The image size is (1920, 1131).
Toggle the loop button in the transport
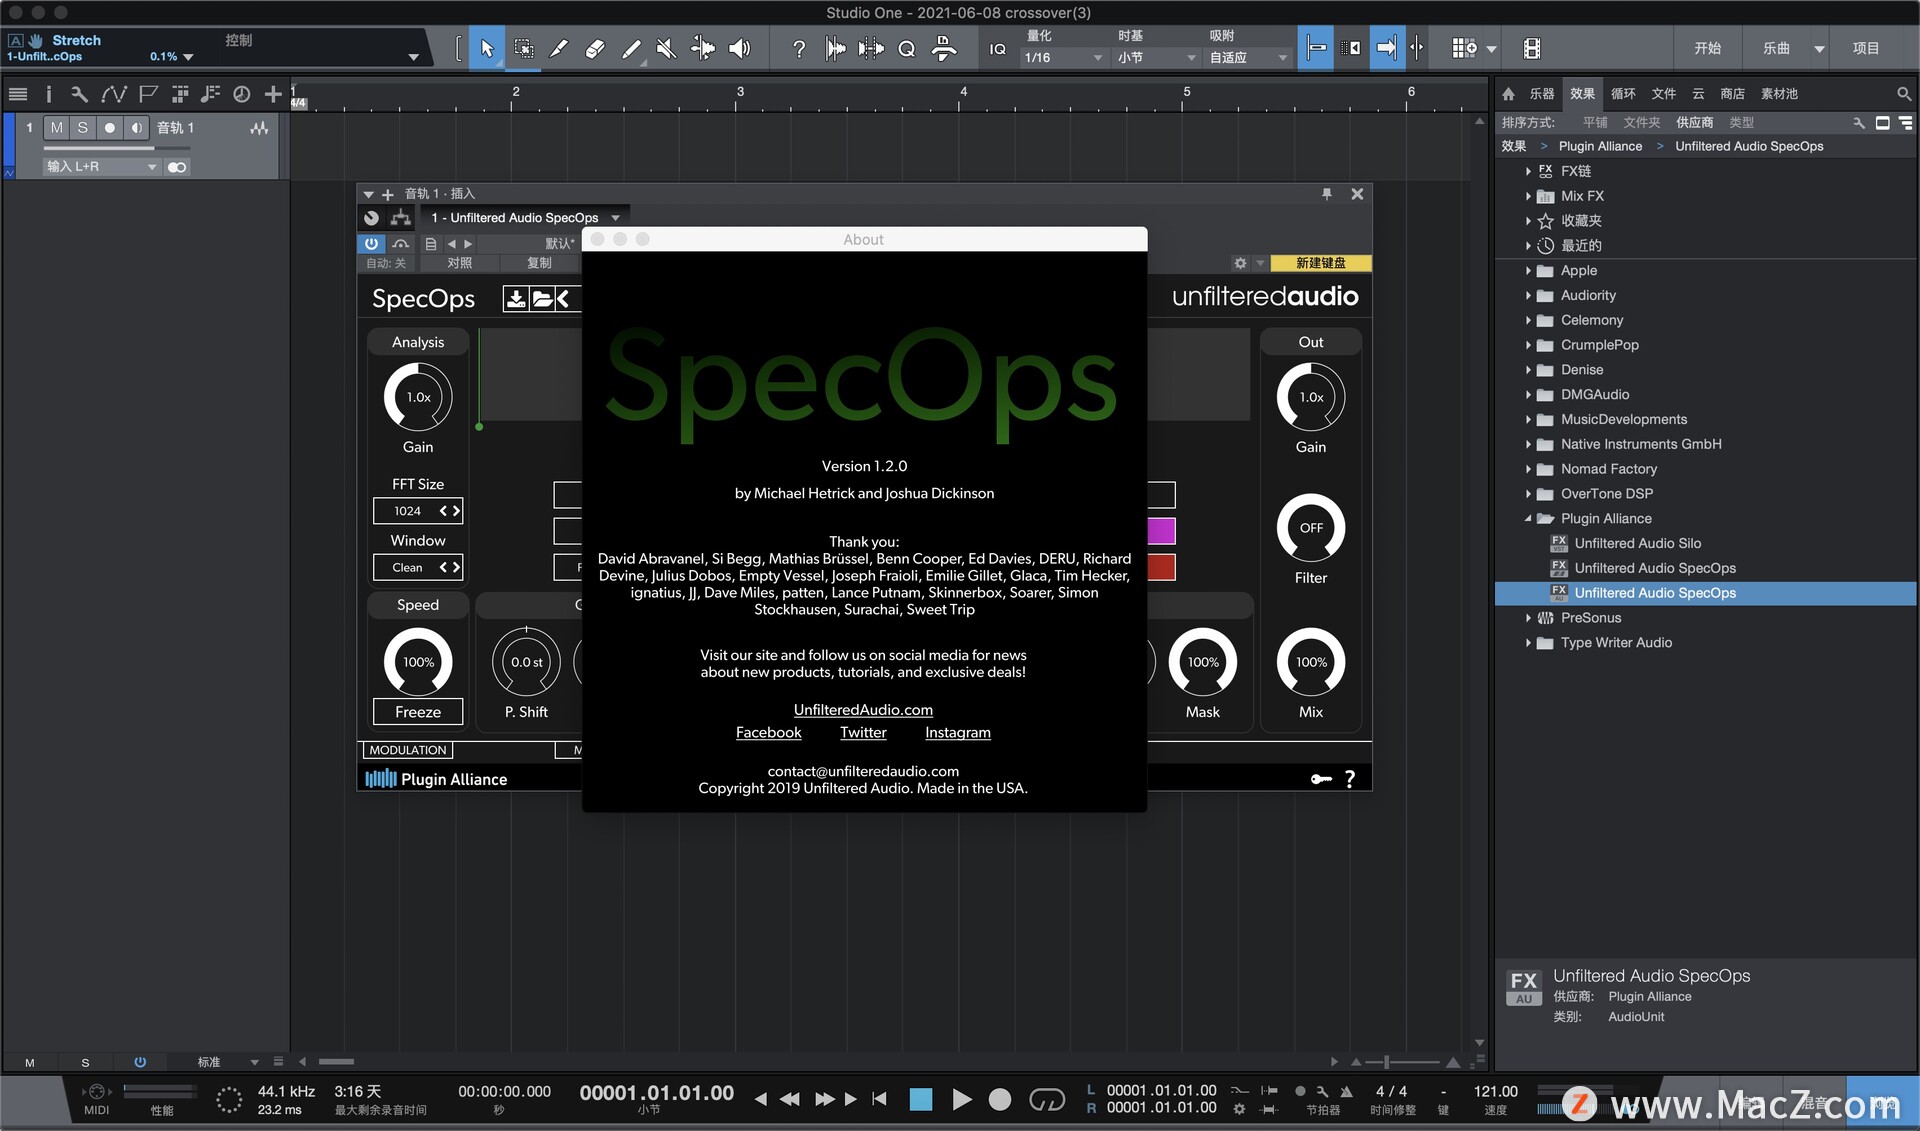1047,1100
